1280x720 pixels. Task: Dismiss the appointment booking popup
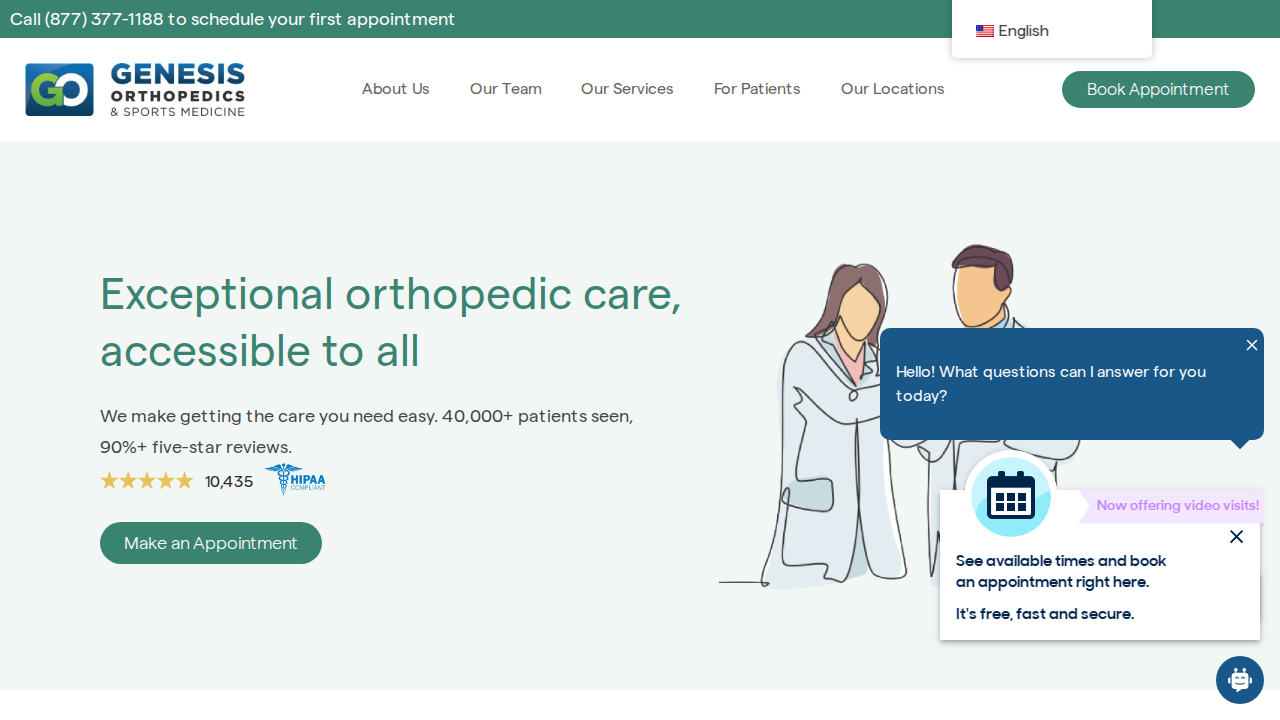pos(1236,537)
